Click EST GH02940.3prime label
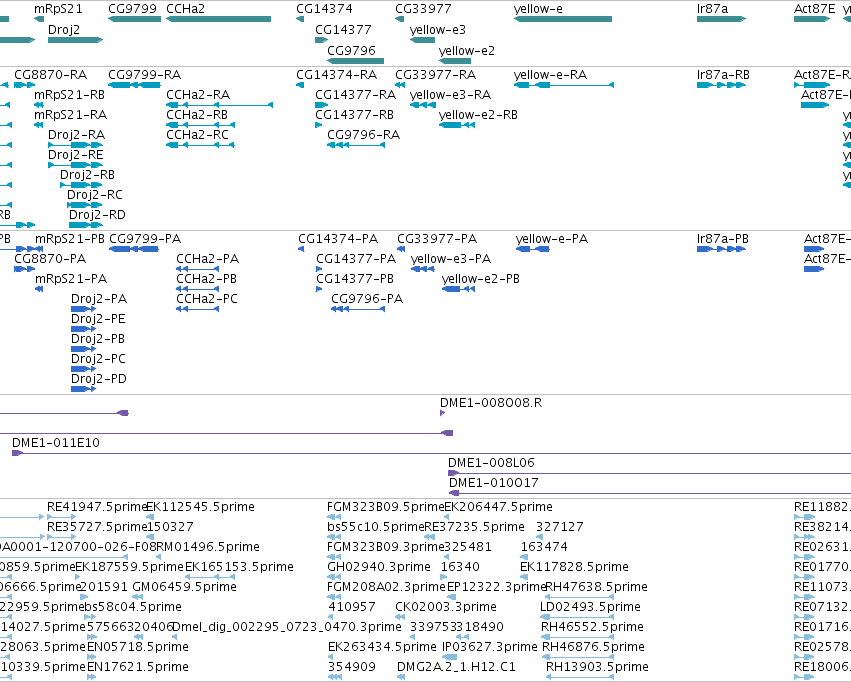 pyautogui.click(x=379, y=566)
